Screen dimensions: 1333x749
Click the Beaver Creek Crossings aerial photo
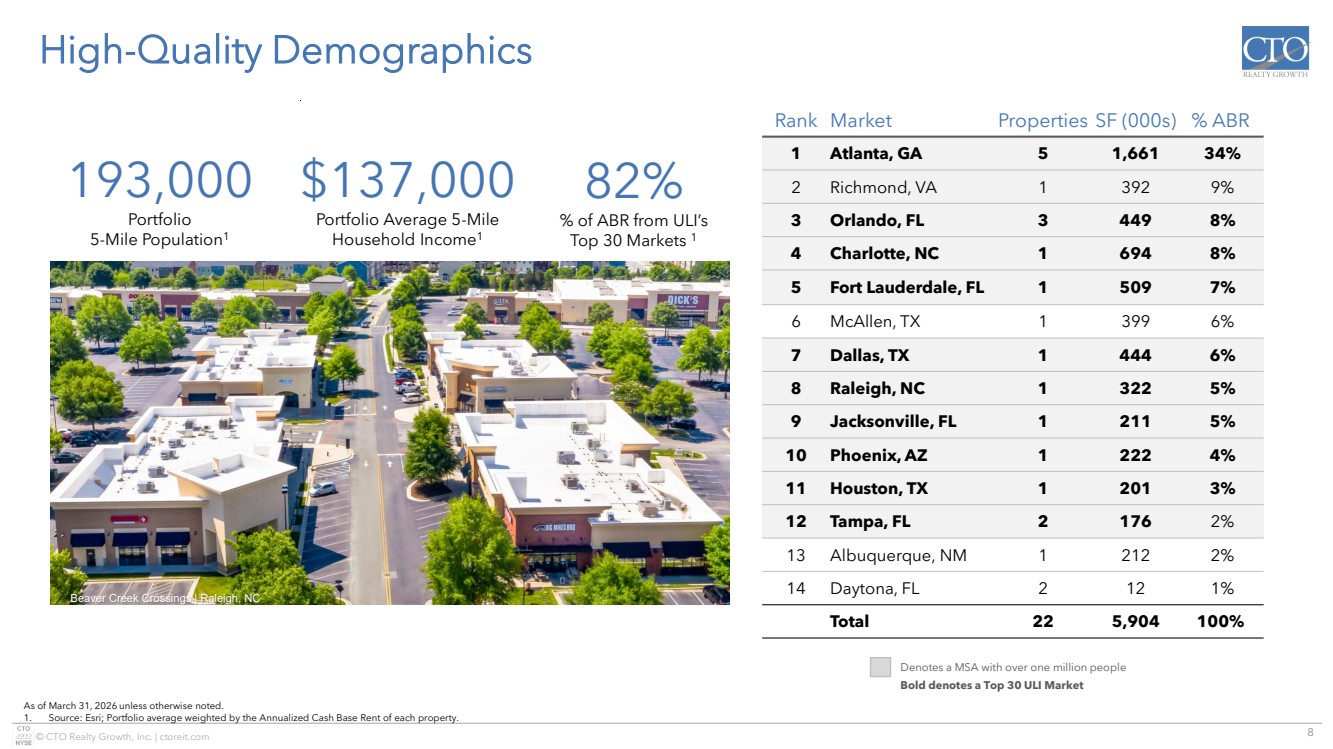(x=389, y=433)
